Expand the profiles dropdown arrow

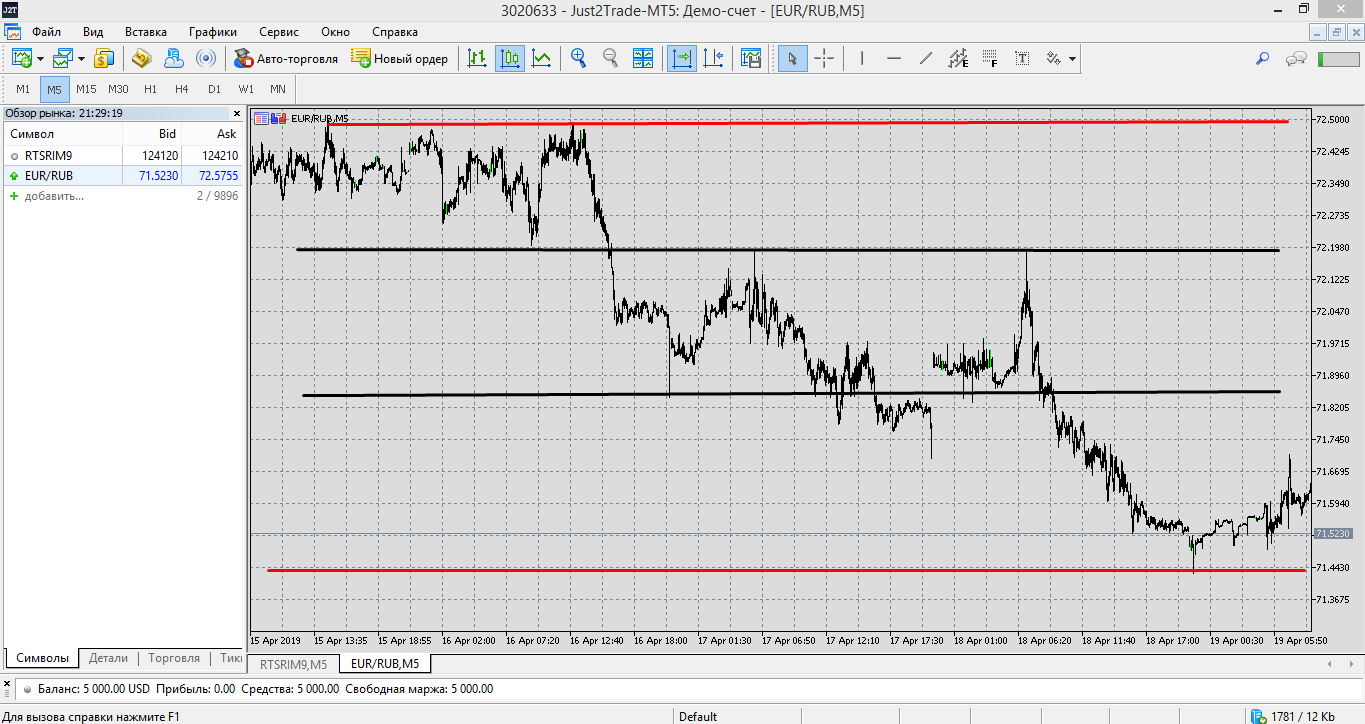(82, 58)
